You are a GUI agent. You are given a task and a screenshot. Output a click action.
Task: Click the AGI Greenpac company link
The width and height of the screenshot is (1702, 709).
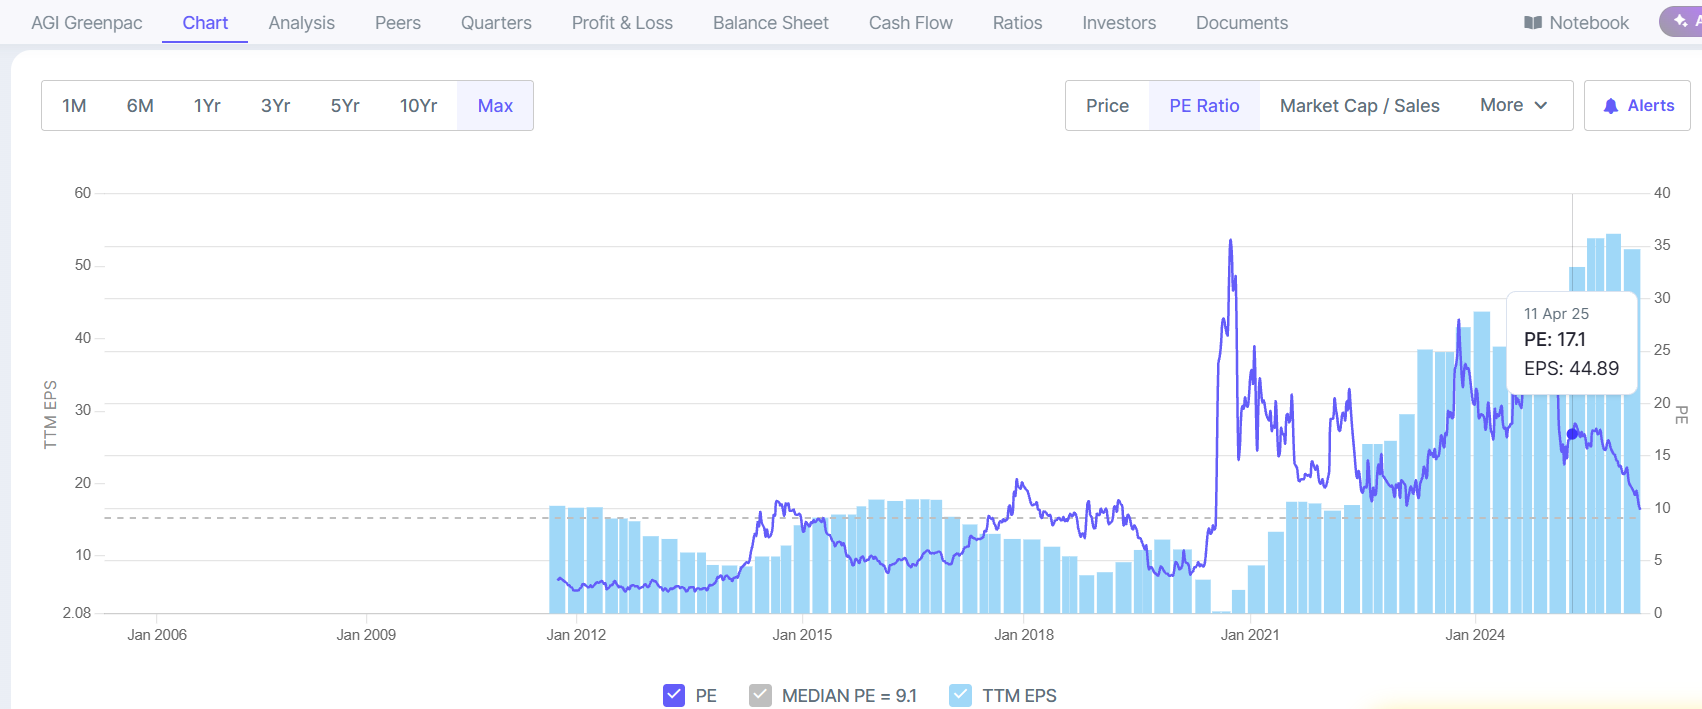click(x=87, y=23)
